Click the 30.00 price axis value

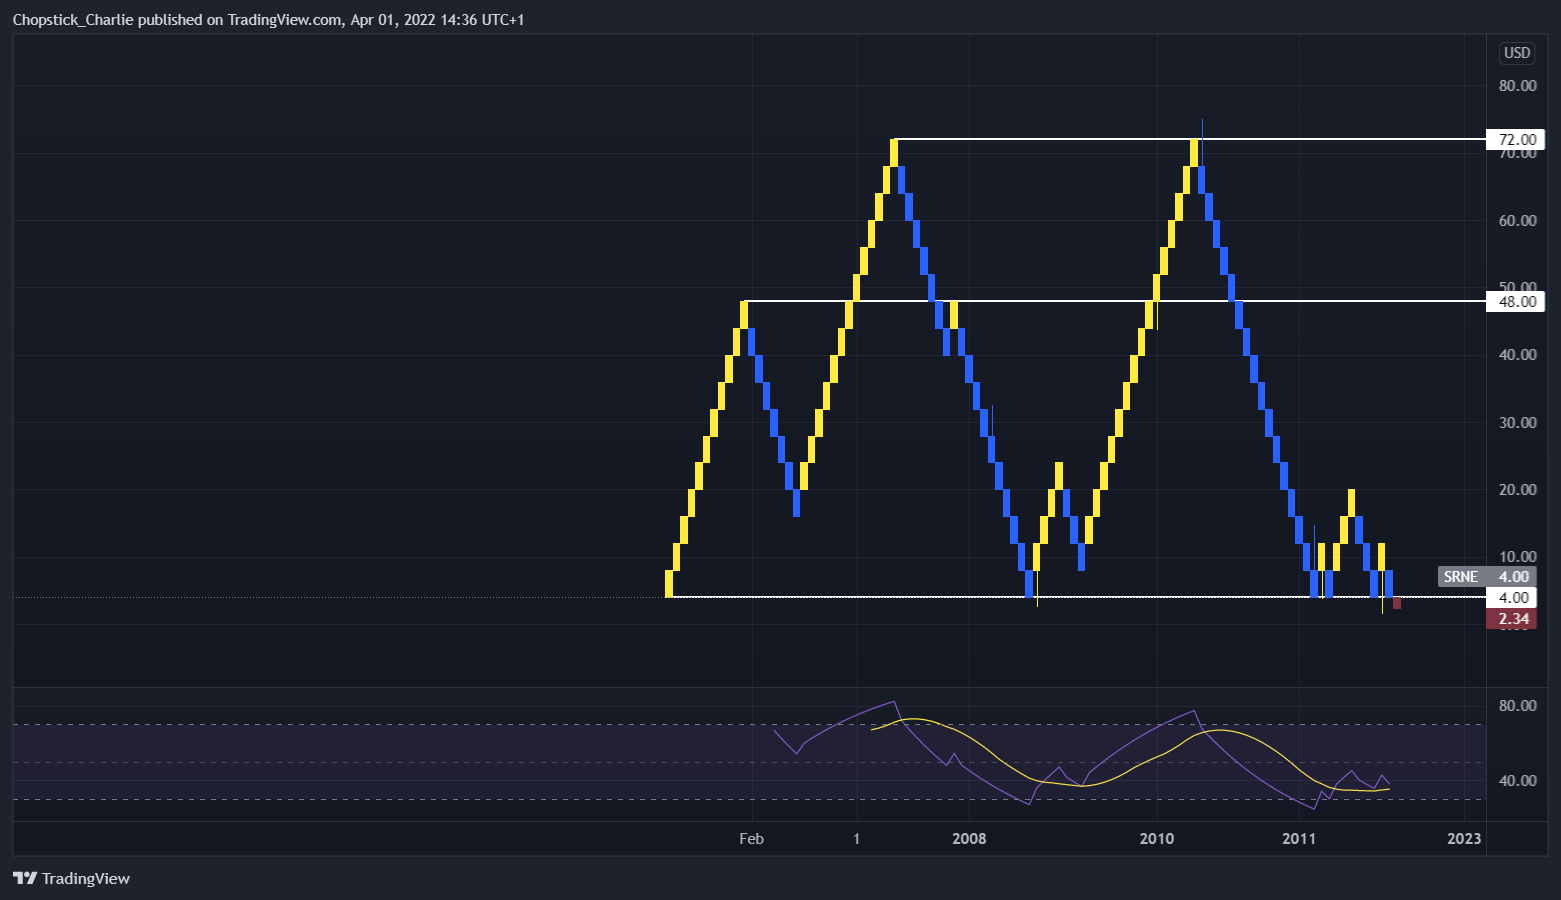point(1517,423)
